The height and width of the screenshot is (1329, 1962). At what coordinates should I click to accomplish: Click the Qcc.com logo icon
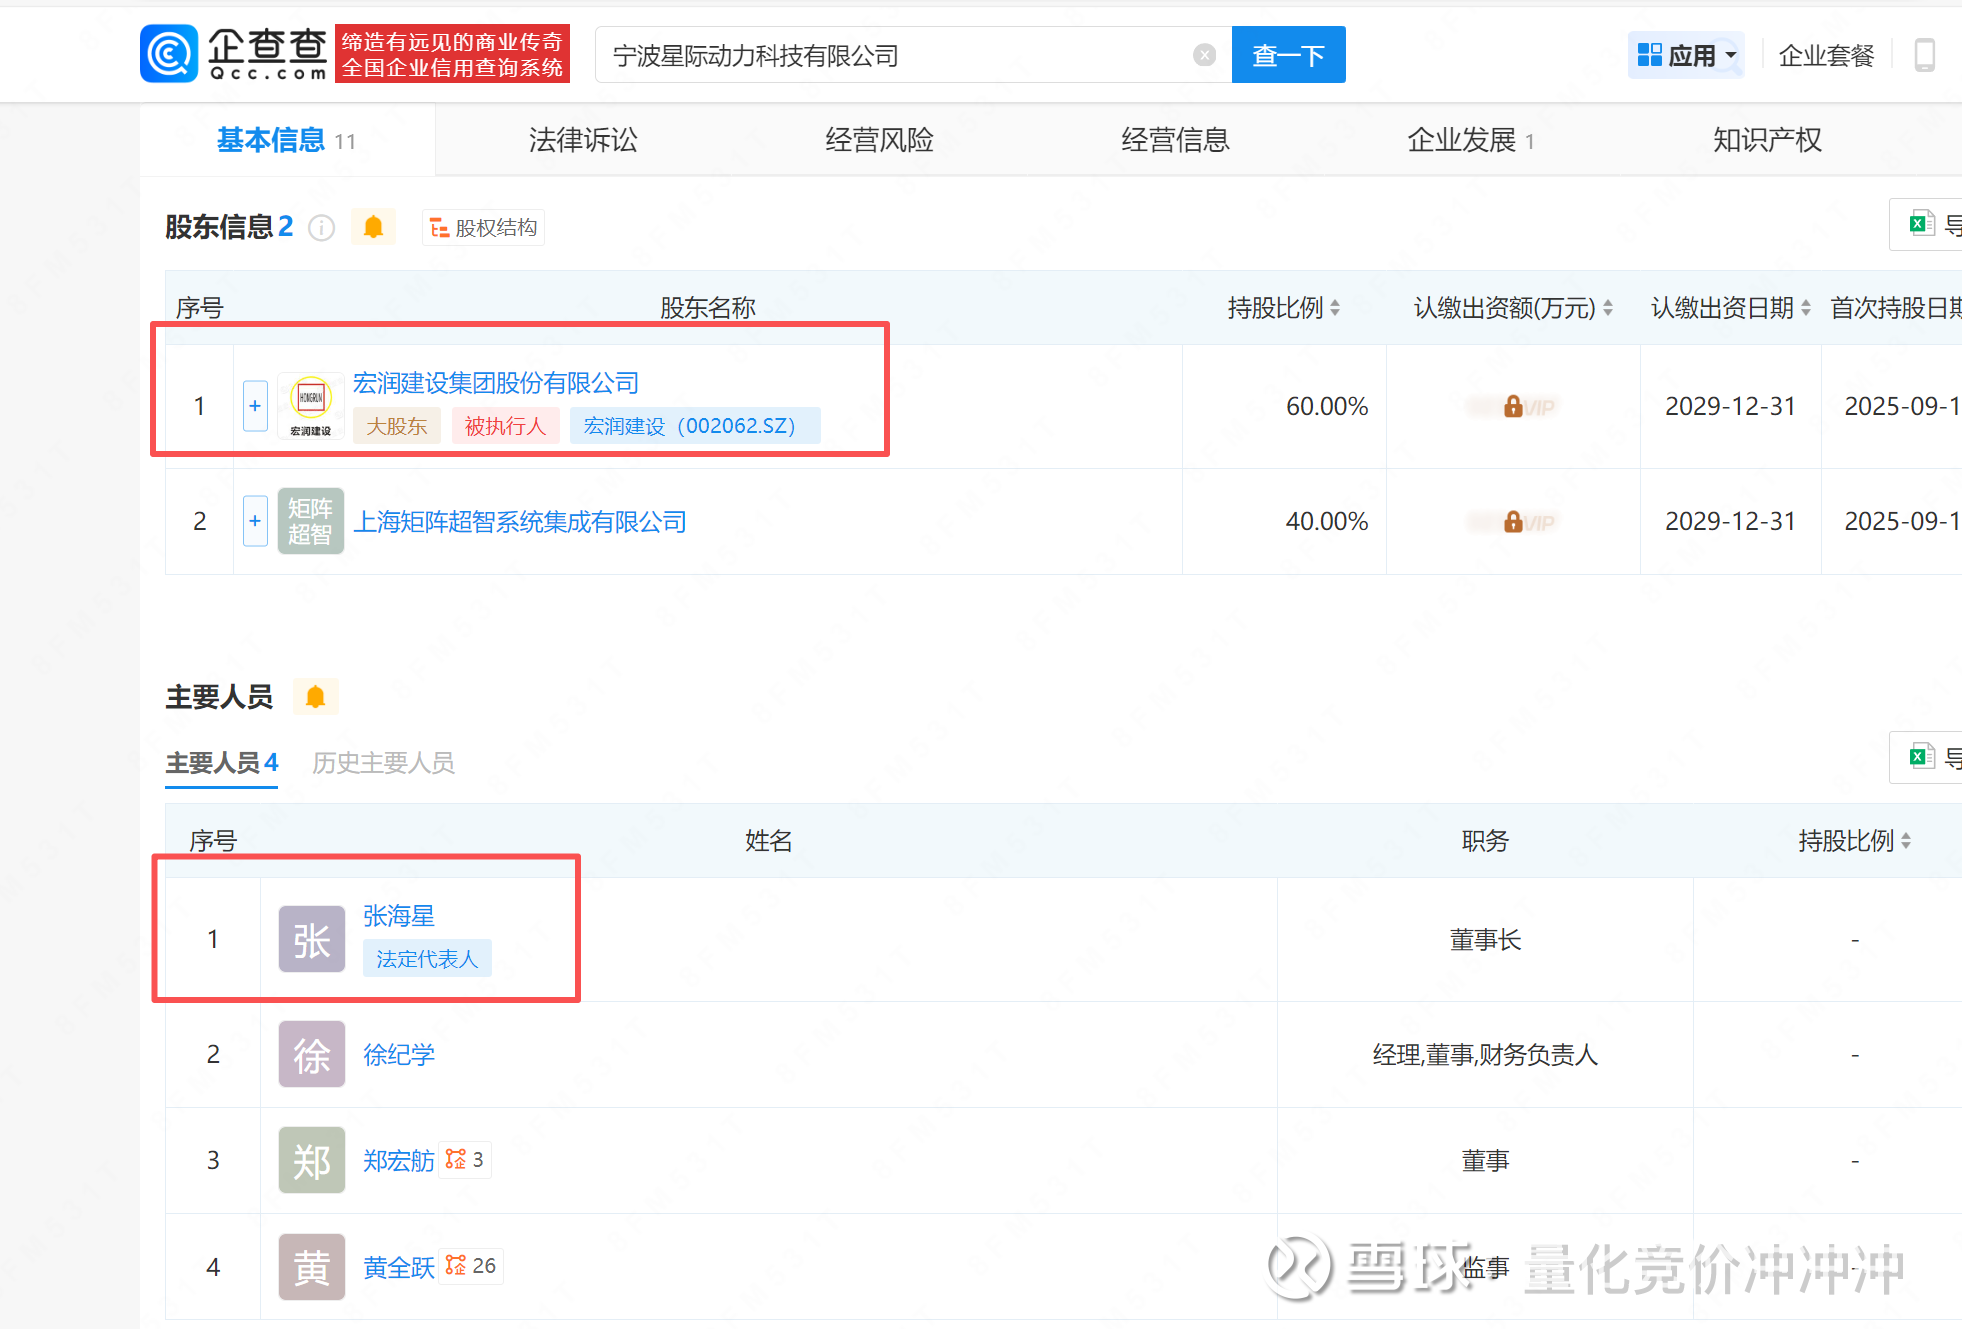click(x=169, y=54)
